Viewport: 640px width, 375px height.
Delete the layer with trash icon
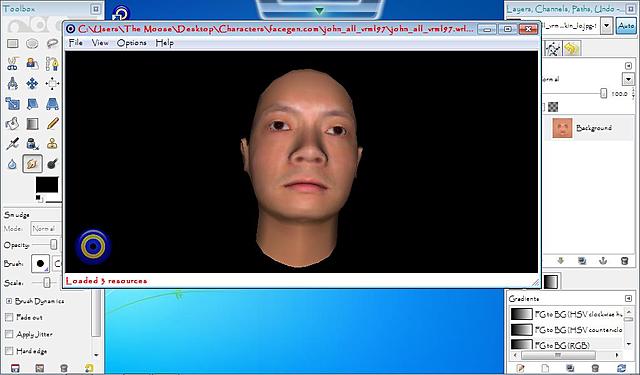click(624, 261)
